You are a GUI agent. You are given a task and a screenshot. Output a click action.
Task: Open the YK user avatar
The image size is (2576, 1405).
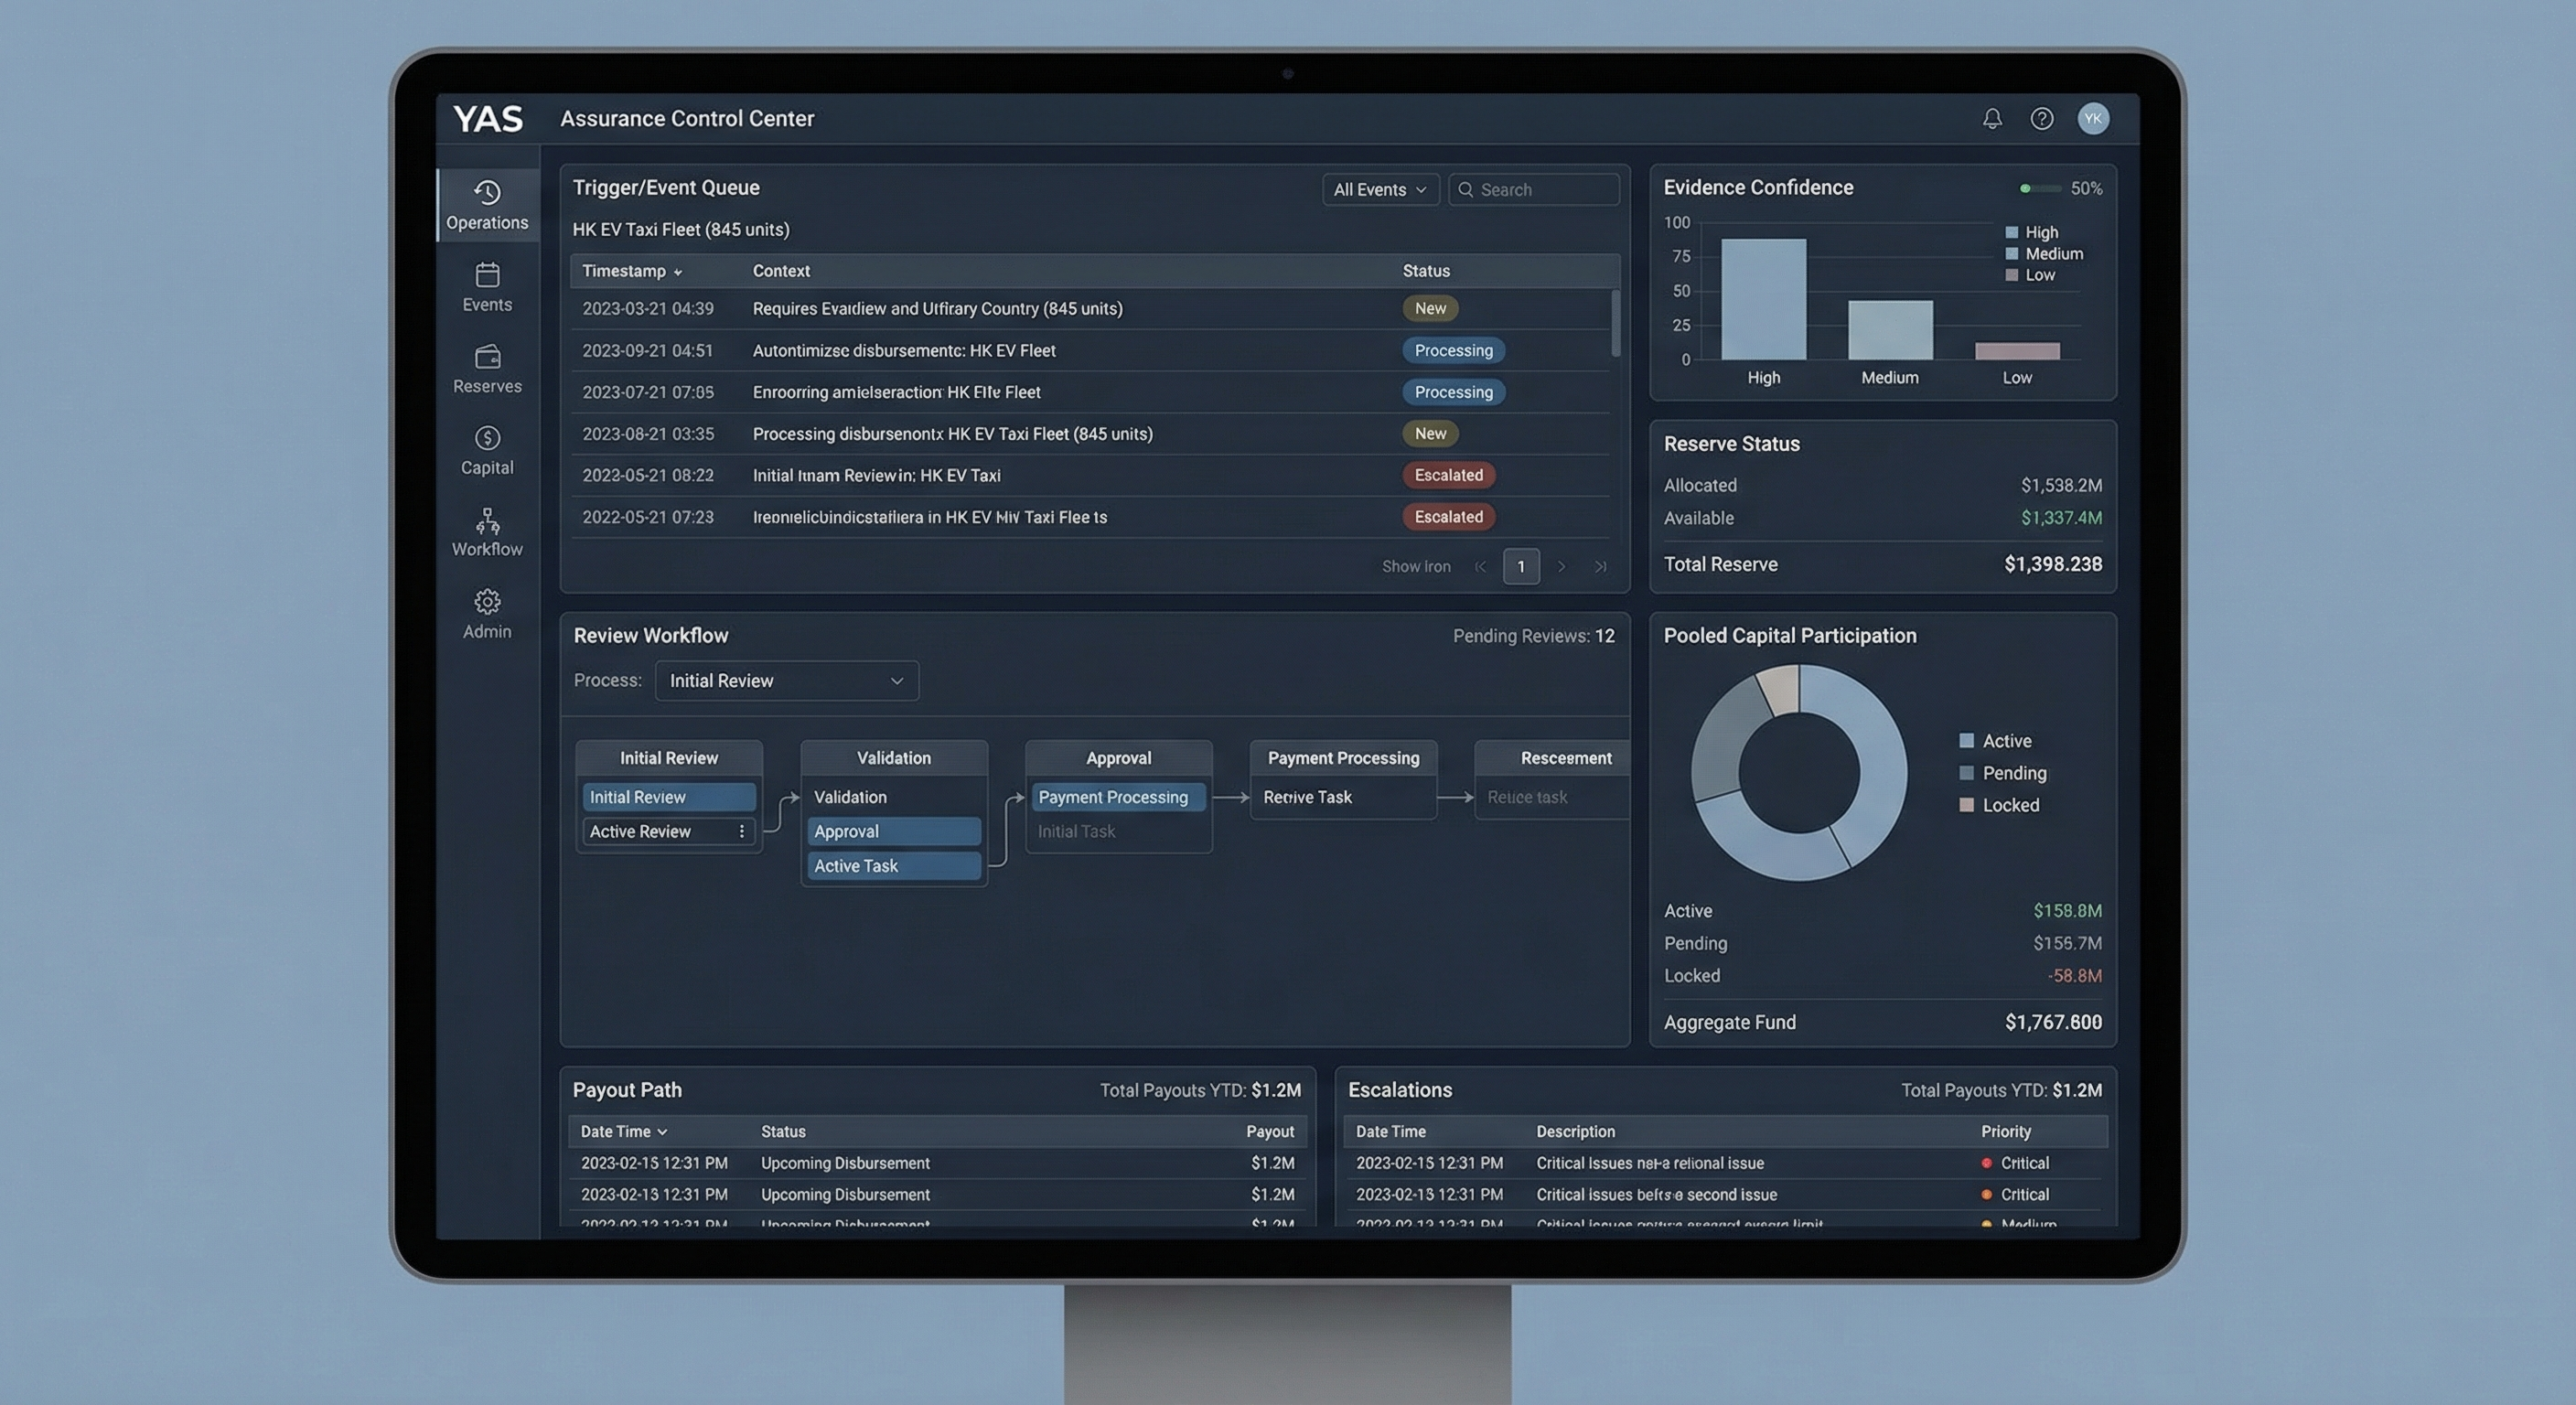(x=2093, y=119)
